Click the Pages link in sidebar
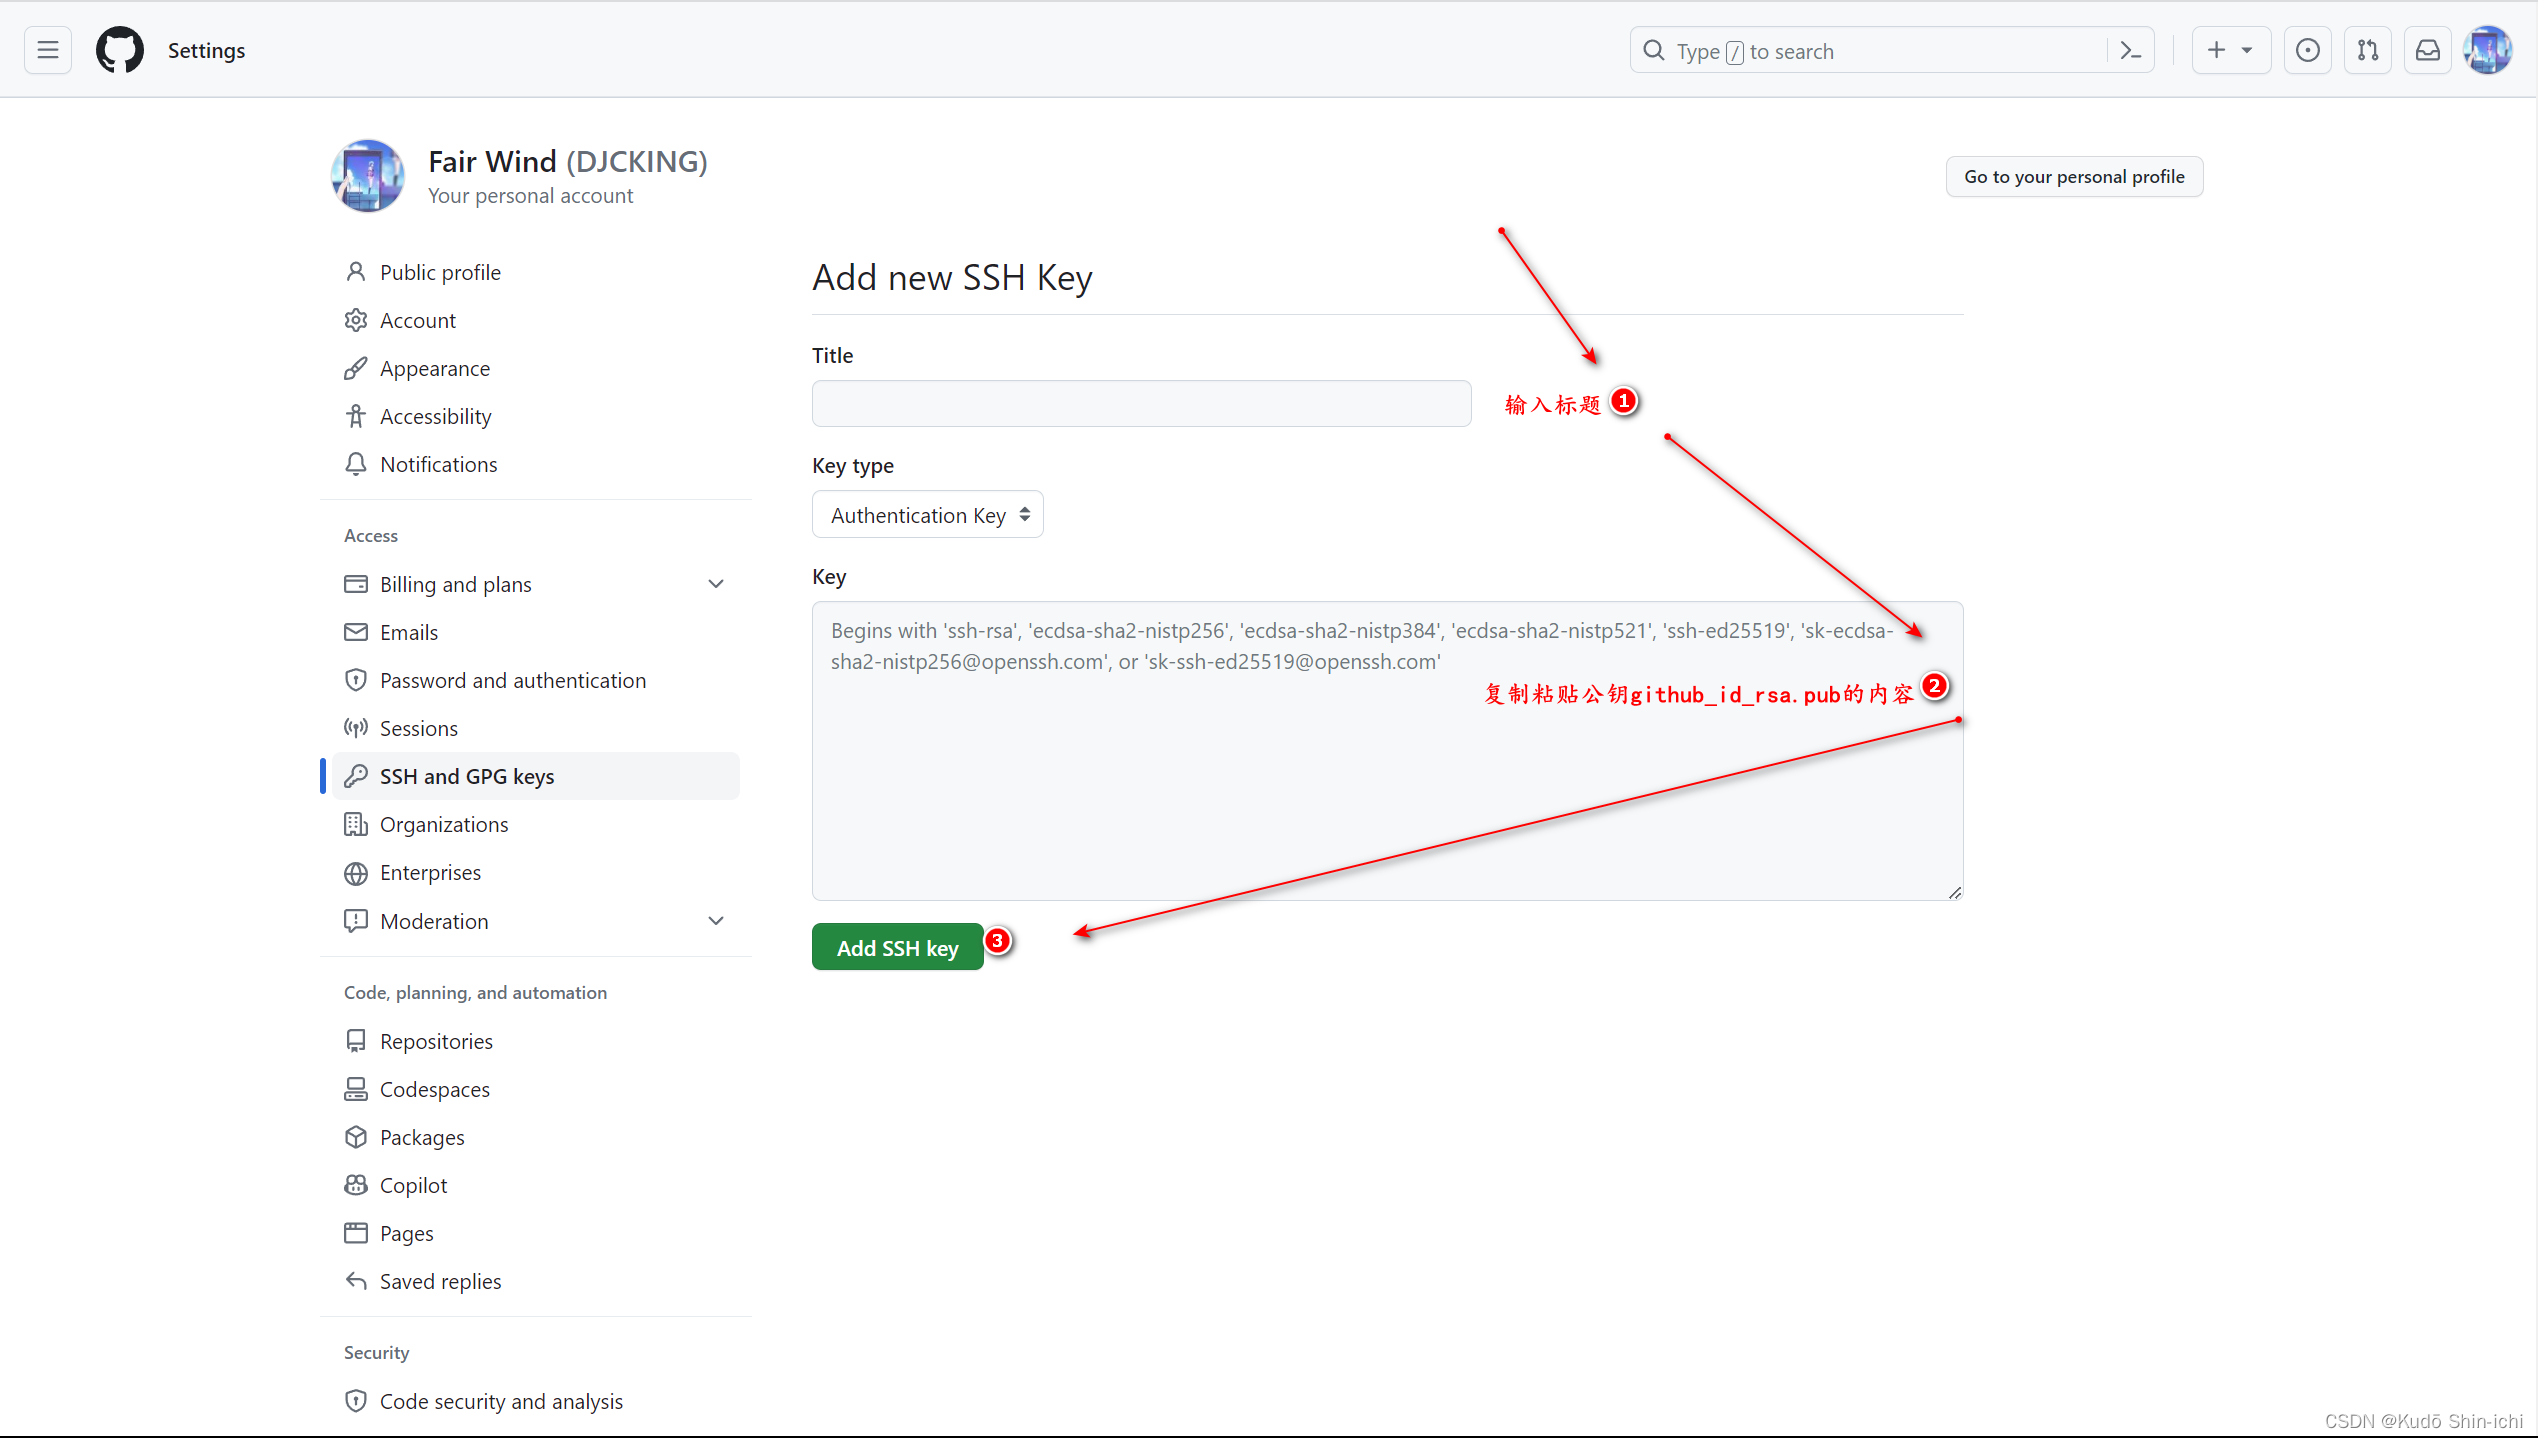 click(x=404, y=1232)
